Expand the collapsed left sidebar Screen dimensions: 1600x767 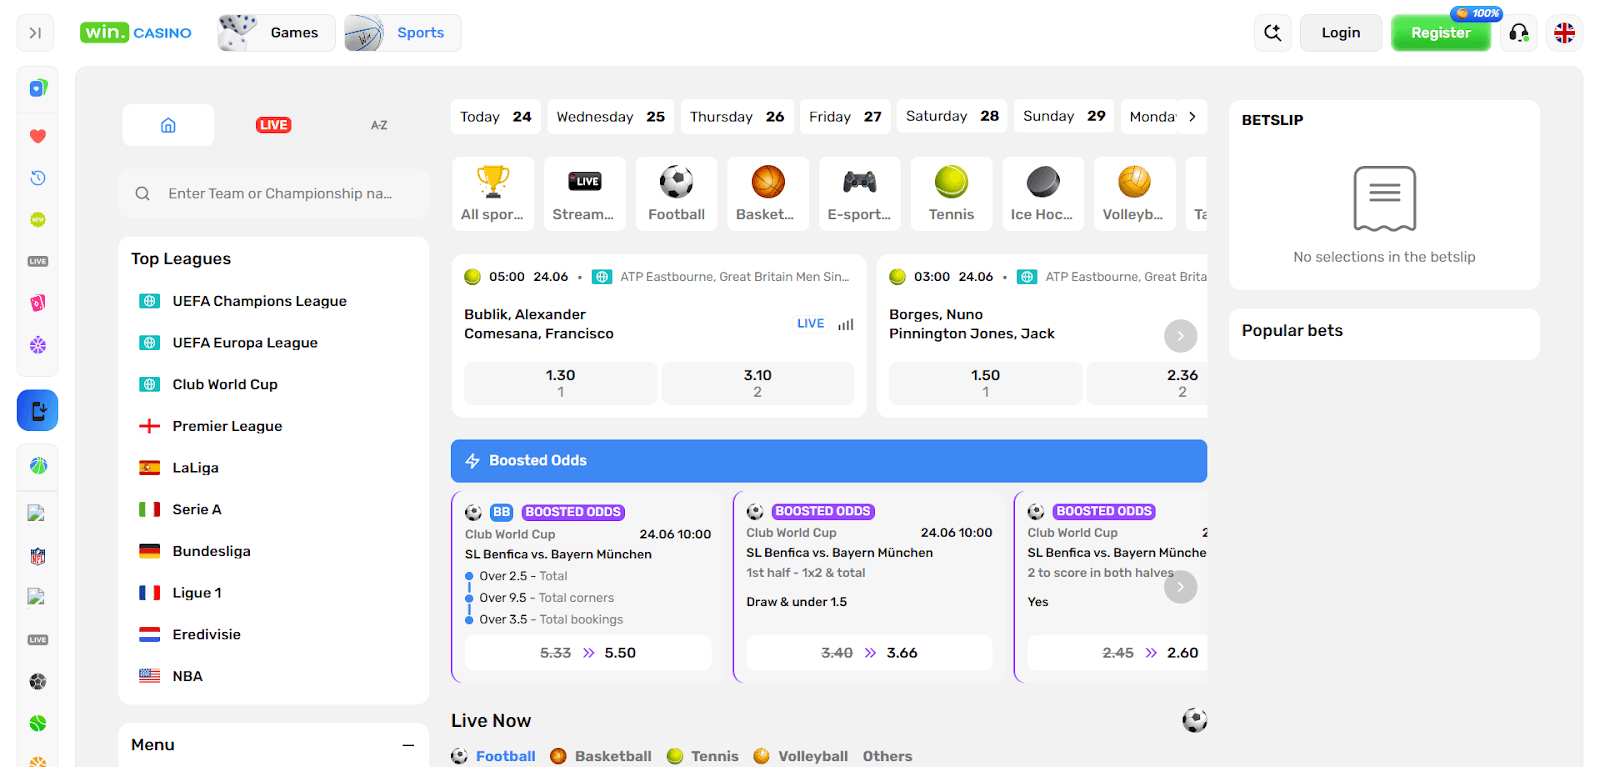pyautogui.click(x=35, y=33)
